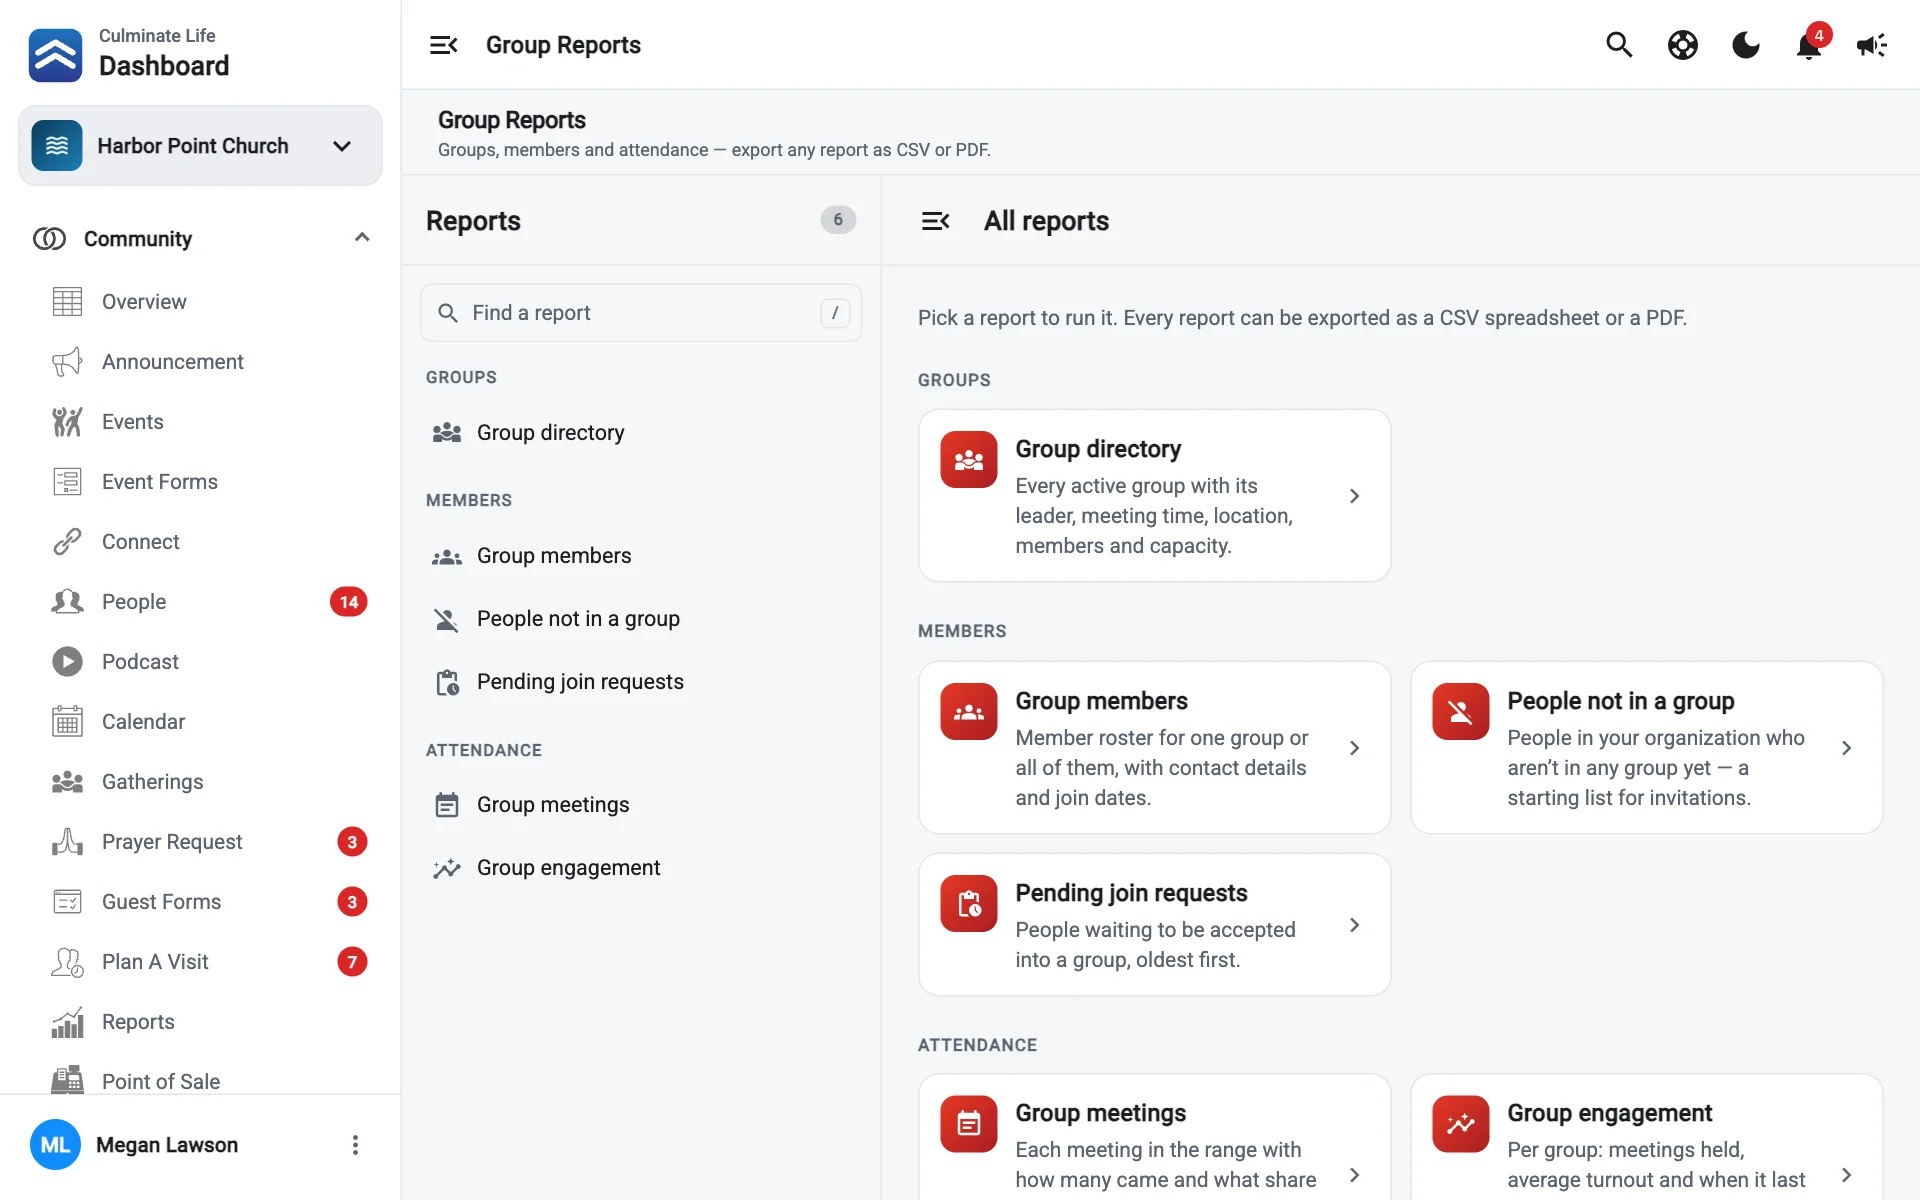Click the Prayer Request badge showing 3

[x=352, y=842]
